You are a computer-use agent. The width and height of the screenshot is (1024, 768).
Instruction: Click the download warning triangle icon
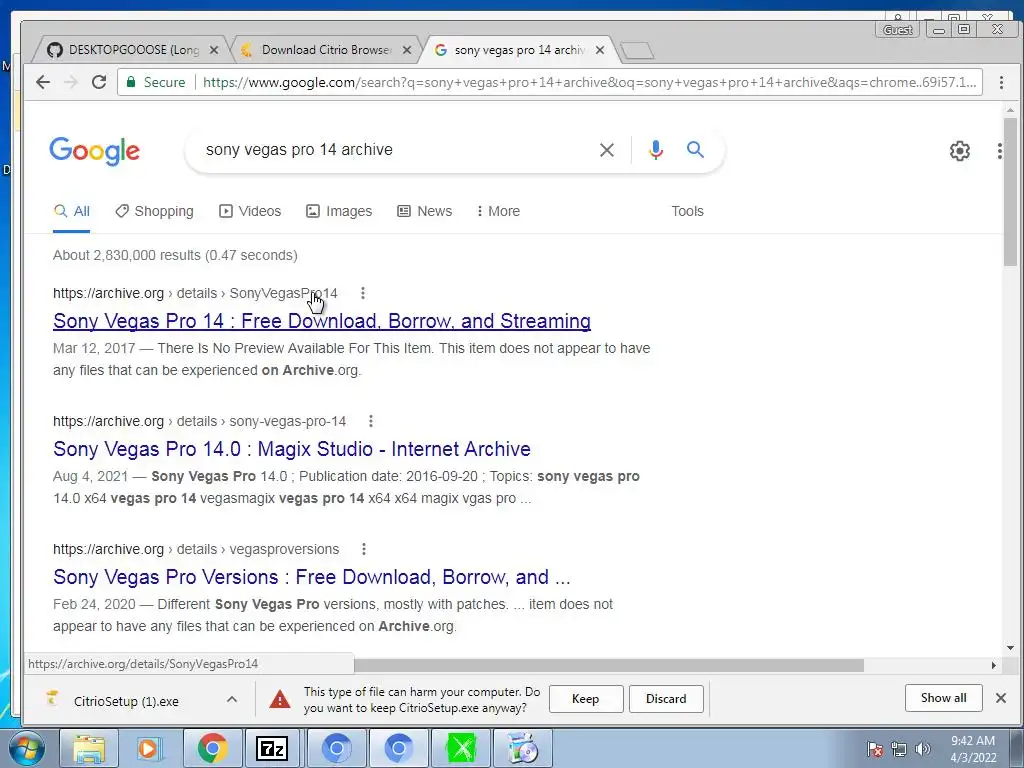click(x=280, y=699)
